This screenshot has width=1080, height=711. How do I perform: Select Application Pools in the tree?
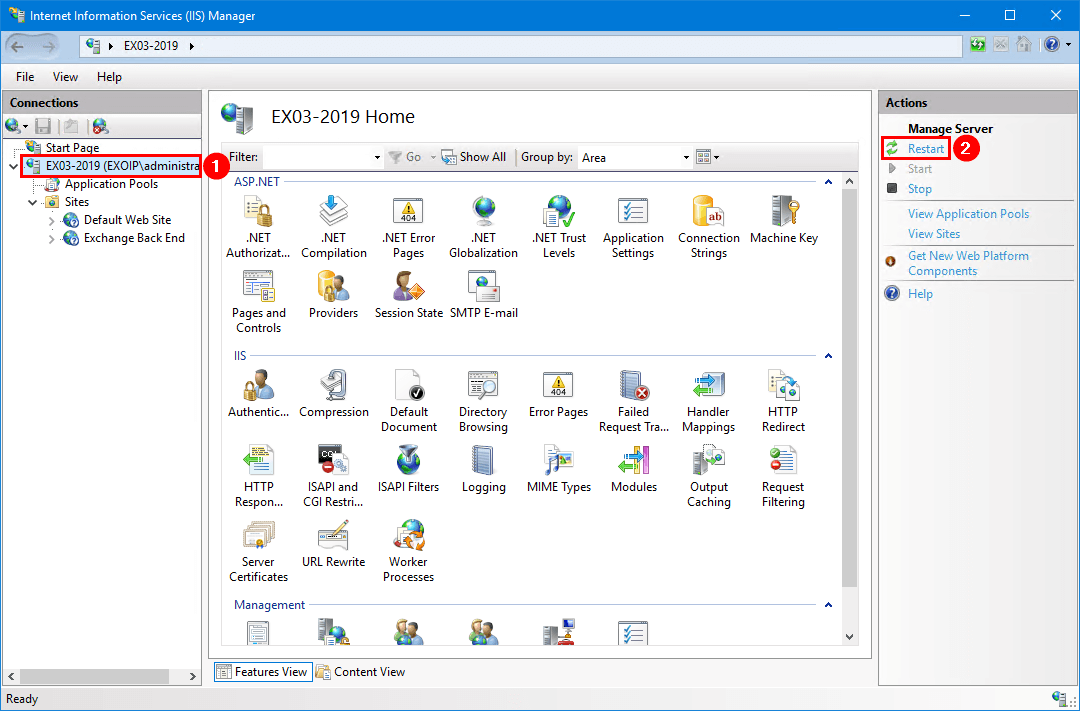[111, 185]
